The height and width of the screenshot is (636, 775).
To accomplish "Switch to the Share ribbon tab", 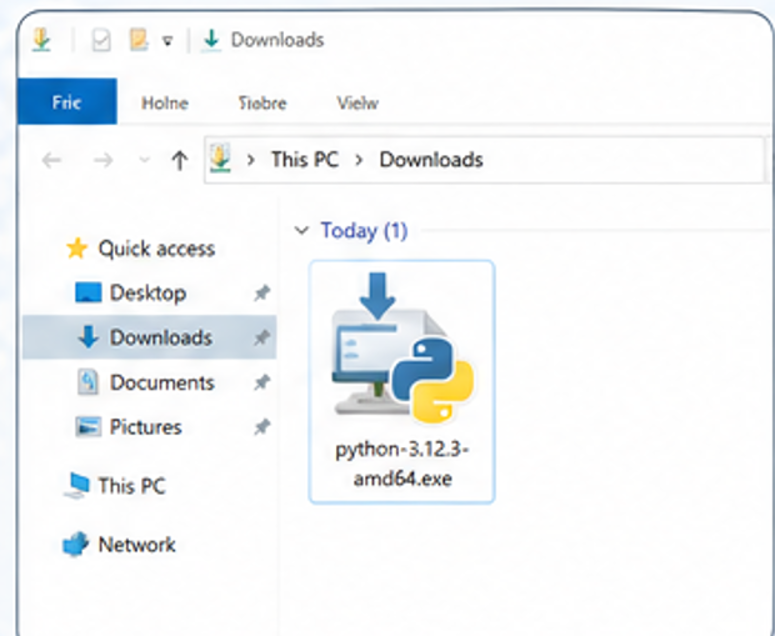I will coord(262,103).
